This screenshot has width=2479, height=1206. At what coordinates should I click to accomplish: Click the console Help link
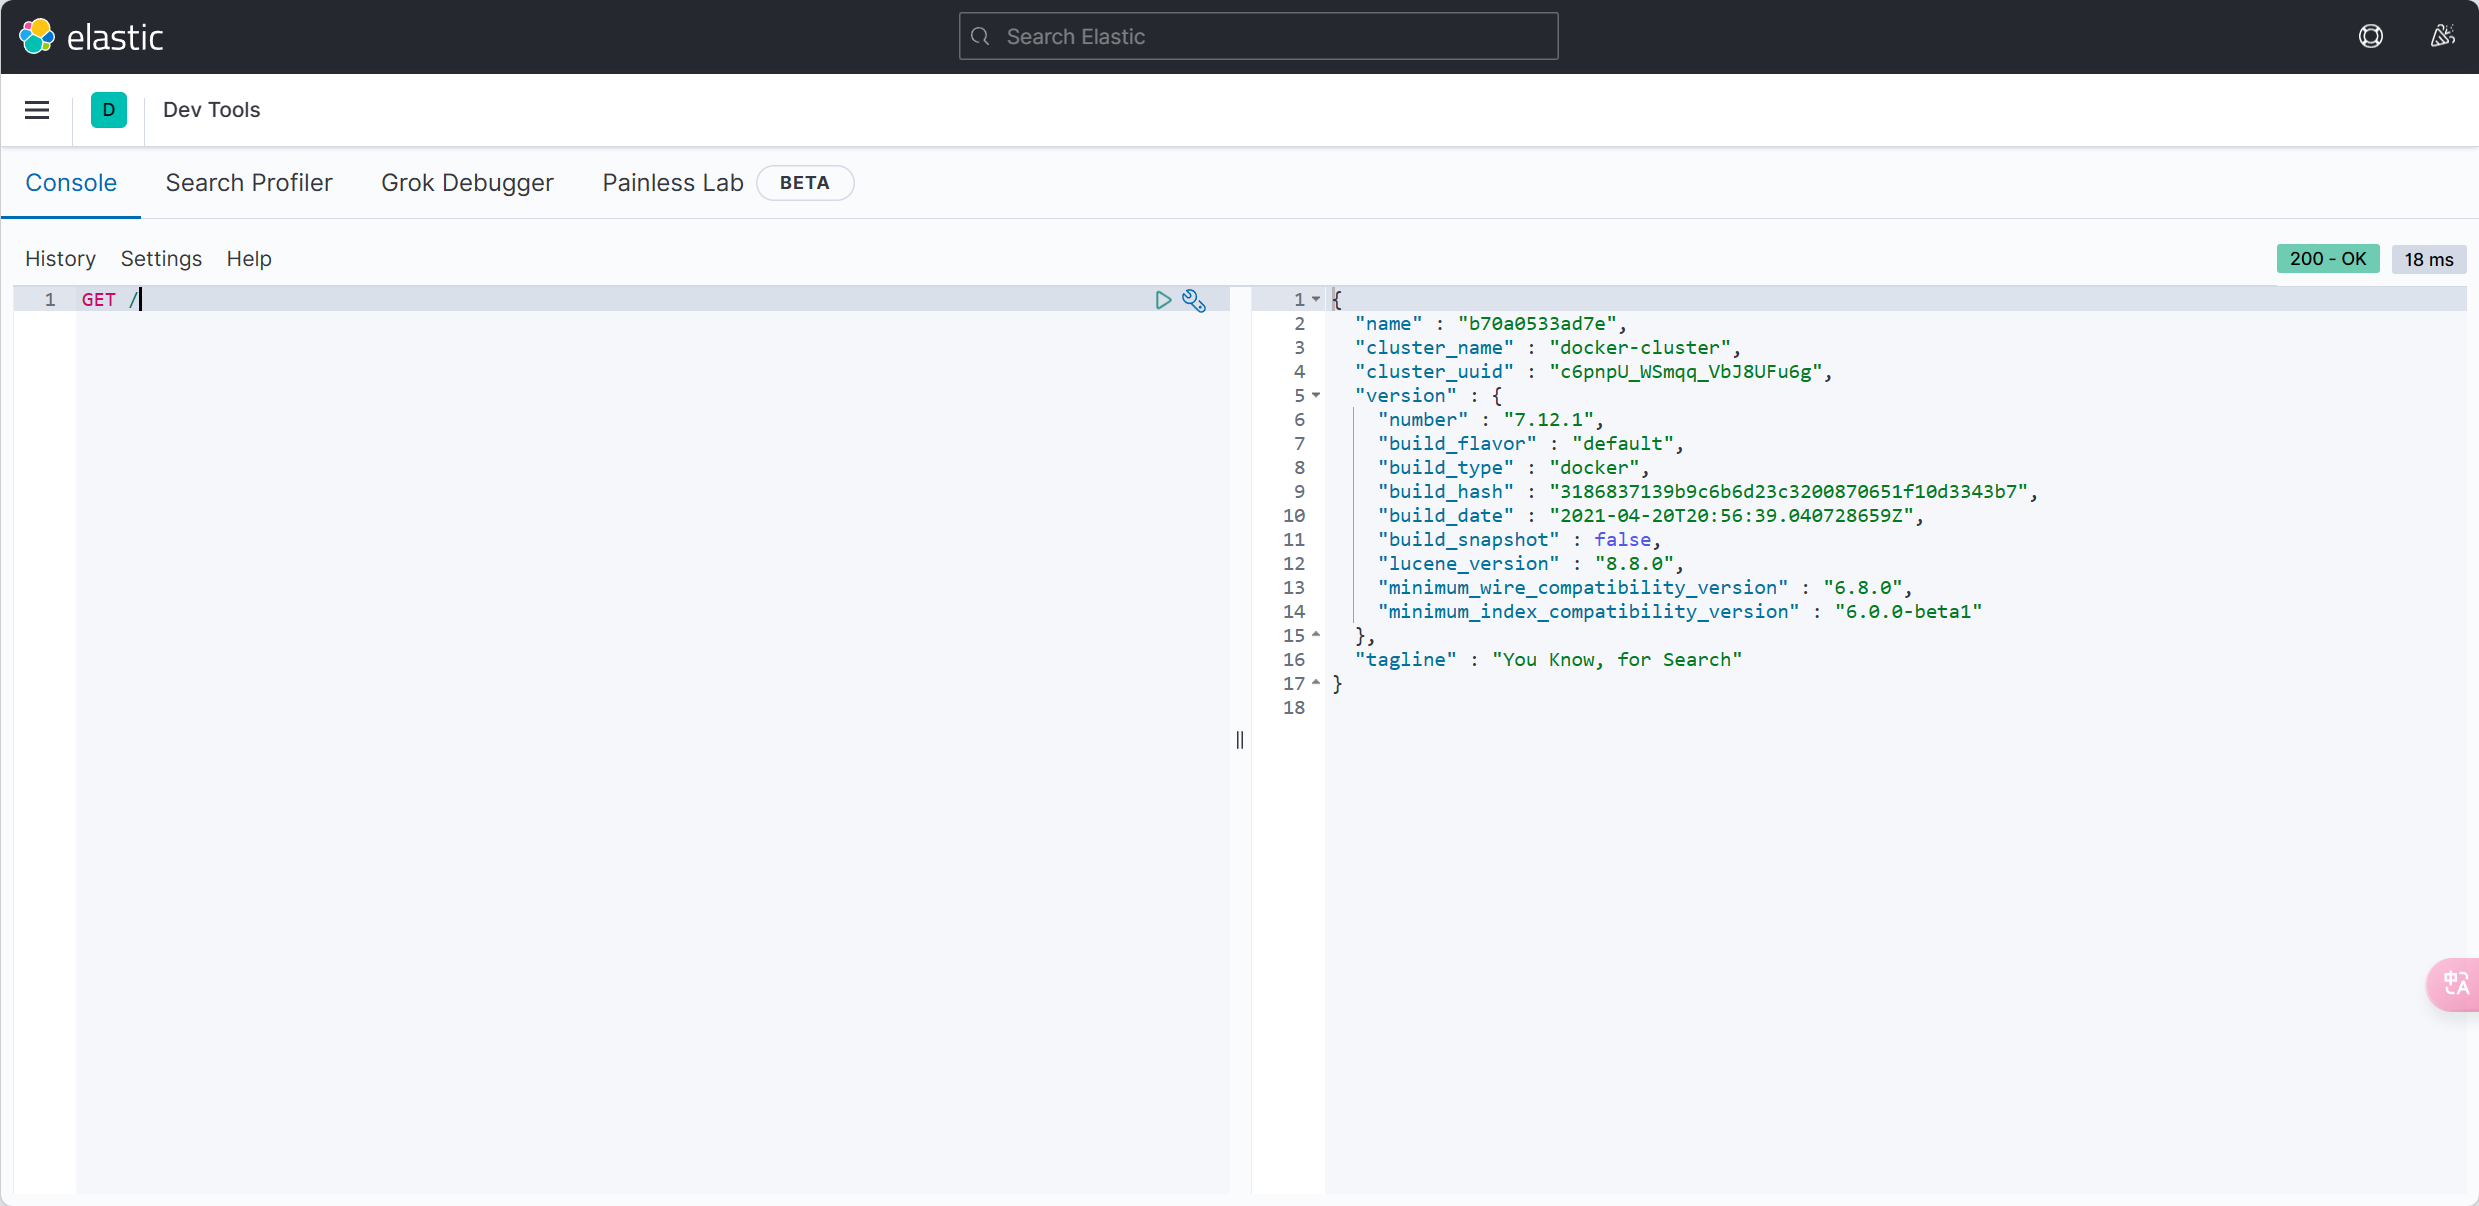pyautogui.click(x=249, y=259)
